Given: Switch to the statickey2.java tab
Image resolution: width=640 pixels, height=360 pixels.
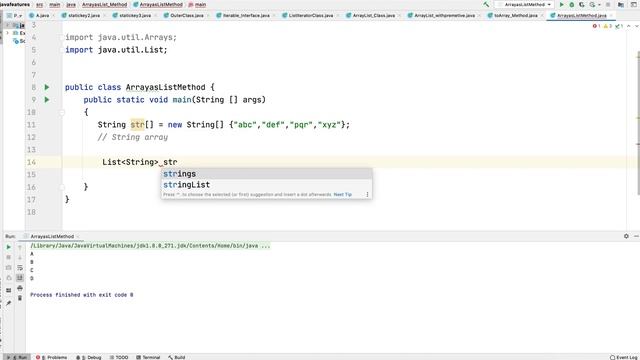Looking at the screenshot, I should point(84,16).
